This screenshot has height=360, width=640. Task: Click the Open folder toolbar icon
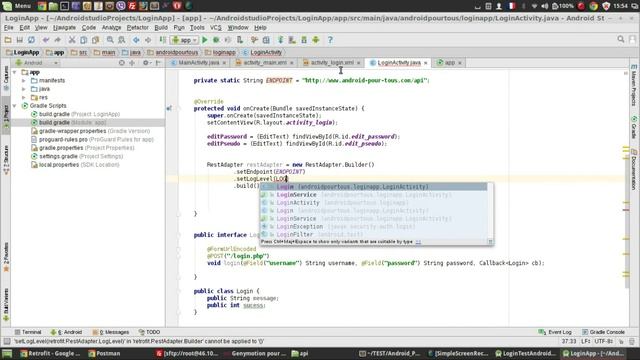click(x=8, y=40)
